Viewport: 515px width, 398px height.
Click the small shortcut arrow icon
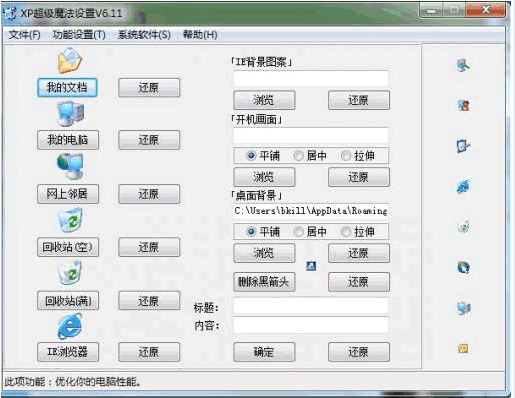(311, 266)
